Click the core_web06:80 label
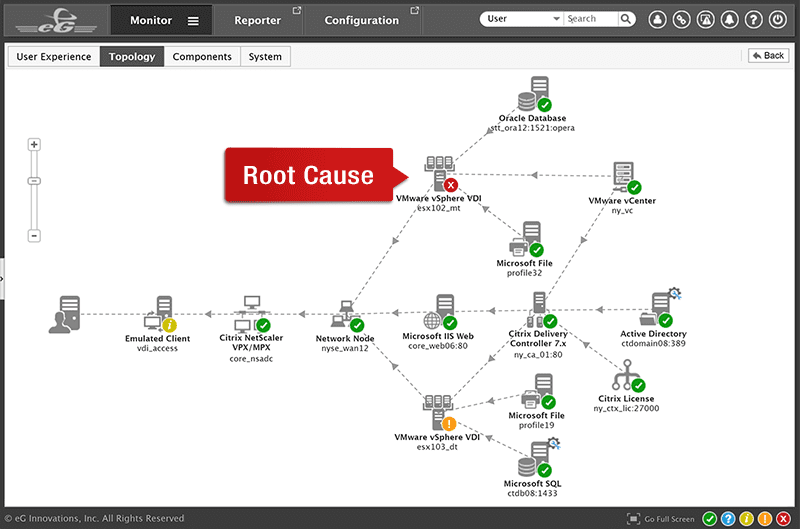This screenshot has width=800, height=529. (x=438, y=346)
